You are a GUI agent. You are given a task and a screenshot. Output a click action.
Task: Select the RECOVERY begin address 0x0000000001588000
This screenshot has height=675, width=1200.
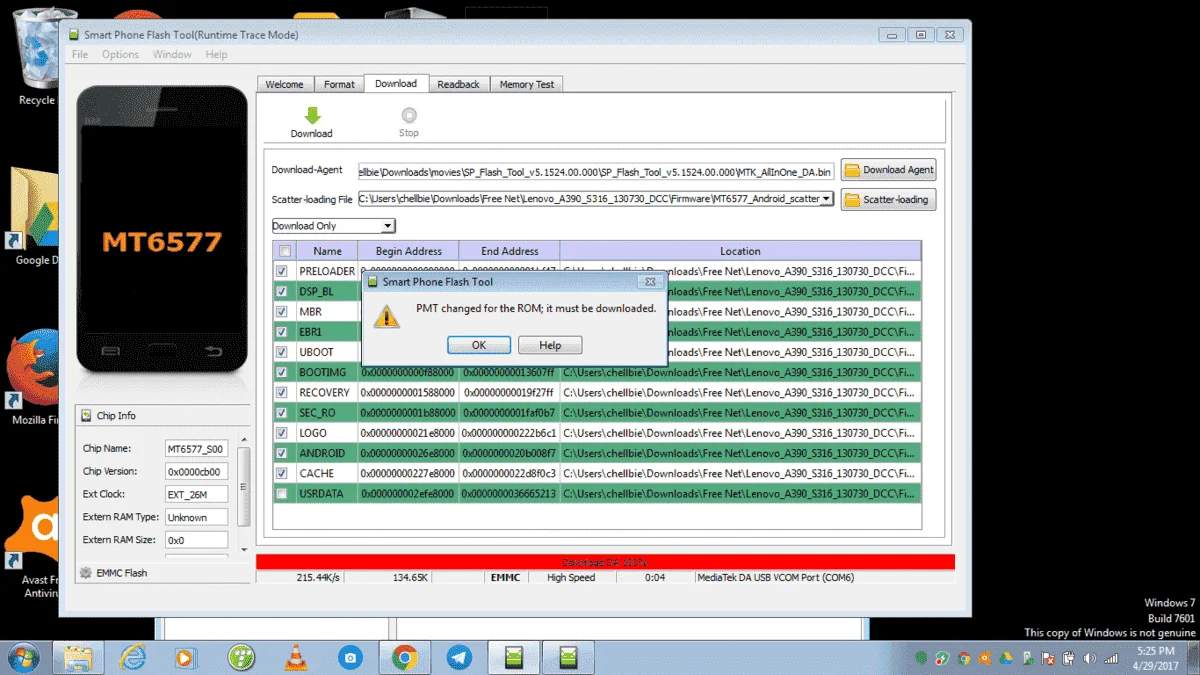click(408, 392)
